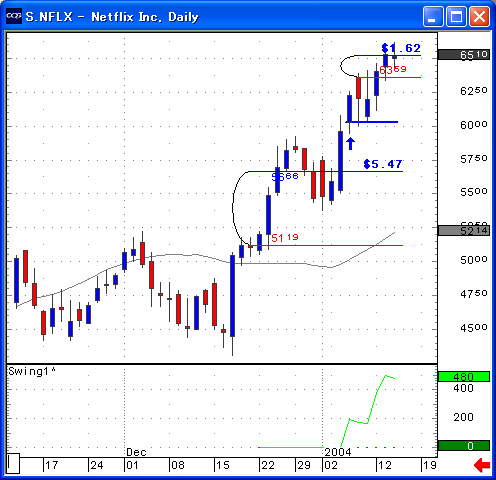Image resolution: width=496 pixels, height=480 pixels.
Task: Click the '5000' price scale label
Action: coord(474,260)
